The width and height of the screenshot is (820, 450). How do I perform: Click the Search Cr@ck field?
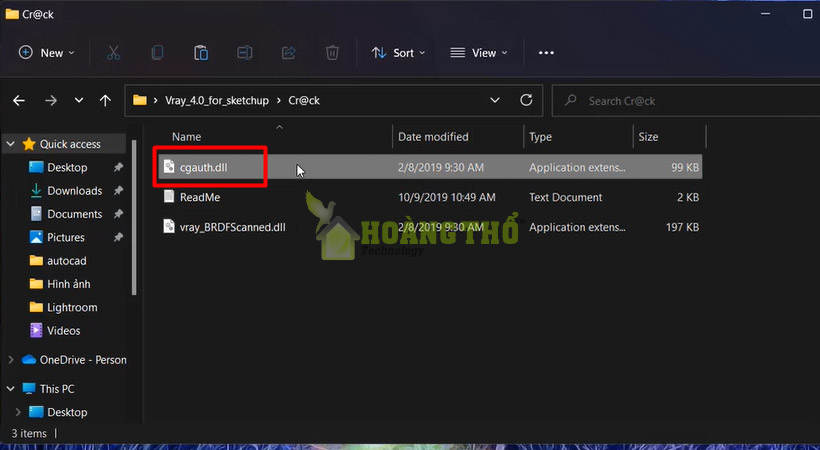tap(686, 100)
